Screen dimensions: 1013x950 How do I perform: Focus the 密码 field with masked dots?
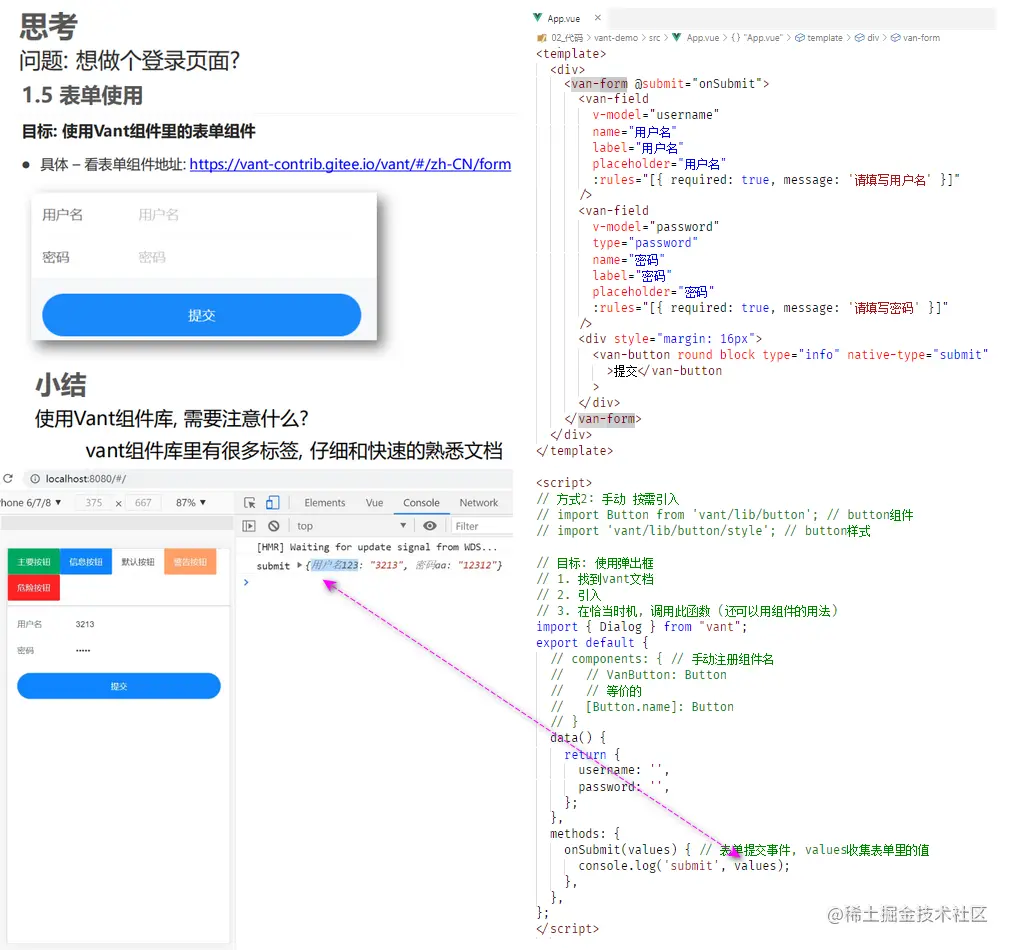[x=119, y=650]
